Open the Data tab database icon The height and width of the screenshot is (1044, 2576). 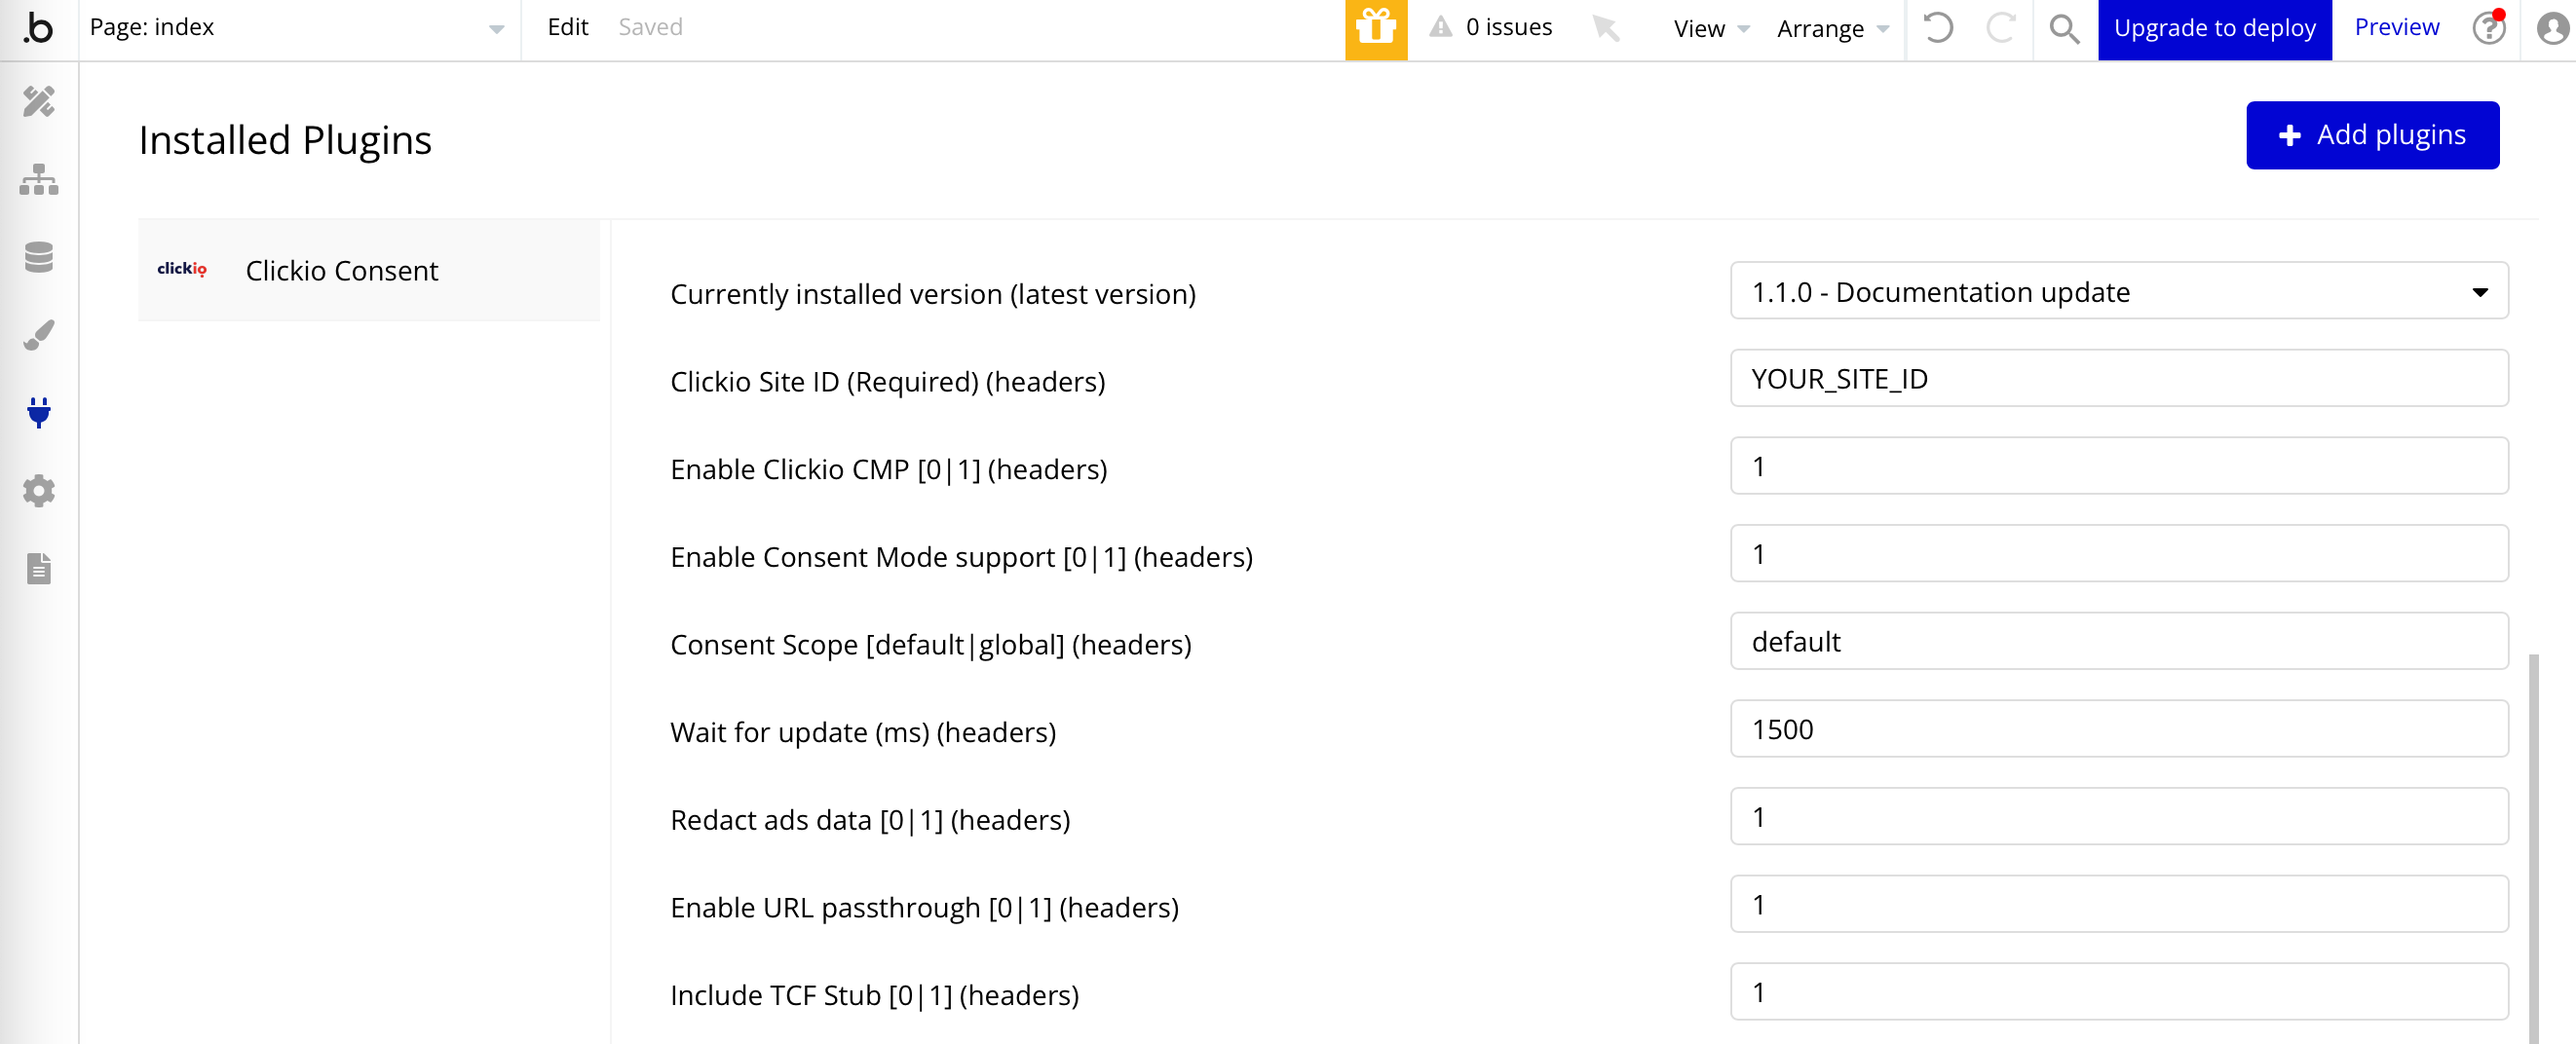38,257
